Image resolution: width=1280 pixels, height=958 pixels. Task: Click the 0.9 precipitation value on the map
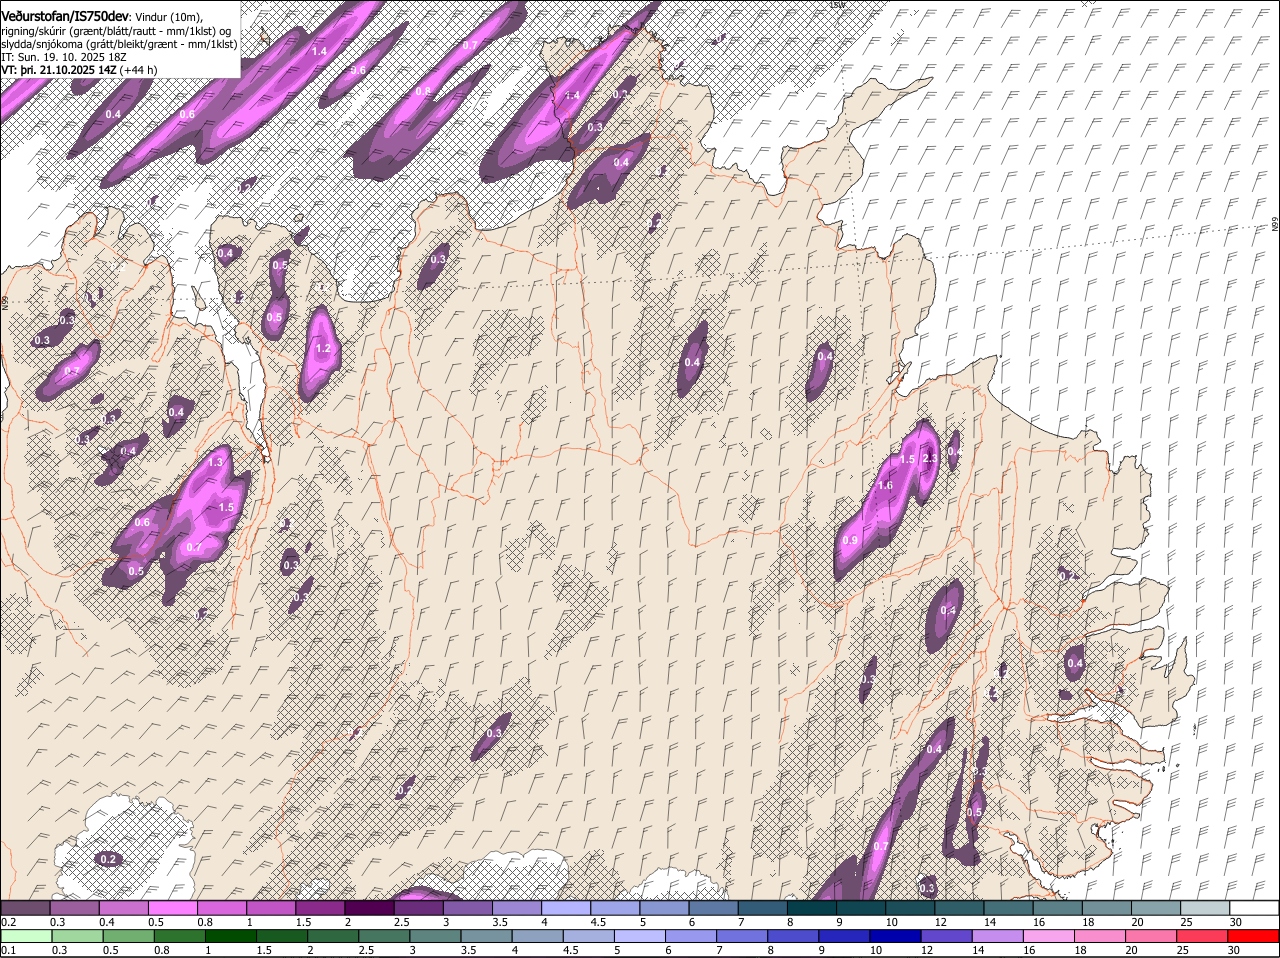click(850, 540)
